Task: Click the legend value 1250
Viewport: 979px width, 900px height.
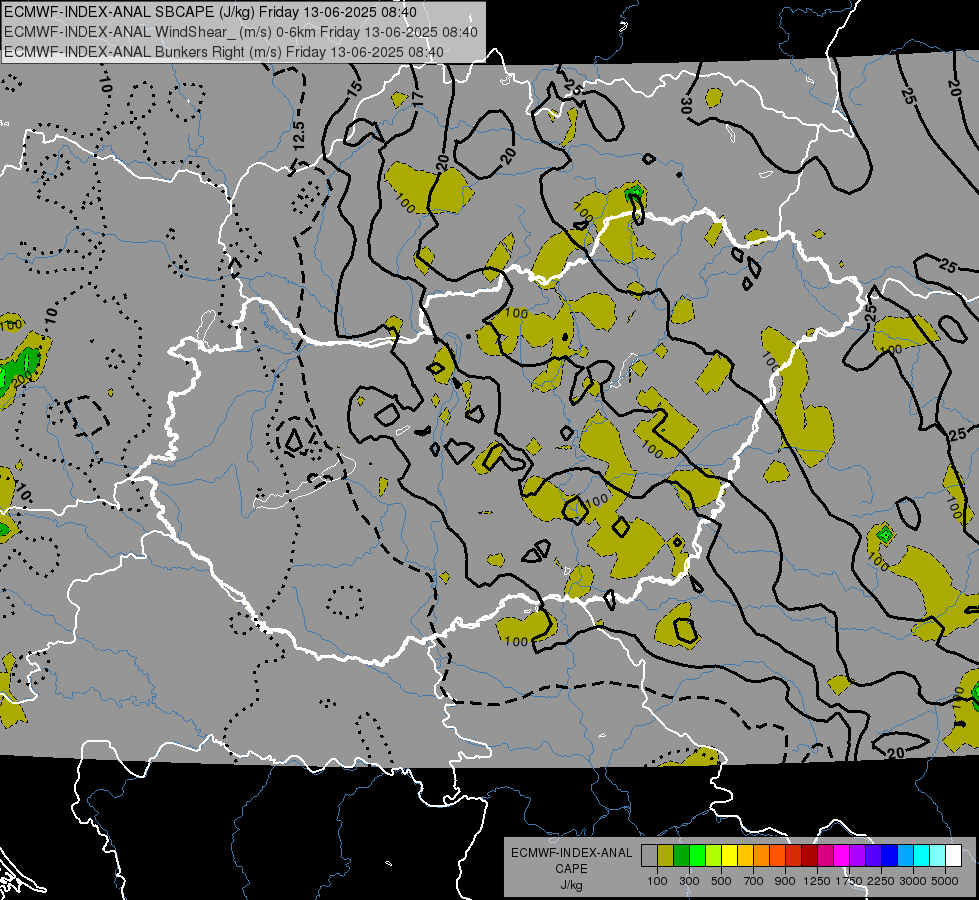Action: pyautogui.click(x=817, y=881)
